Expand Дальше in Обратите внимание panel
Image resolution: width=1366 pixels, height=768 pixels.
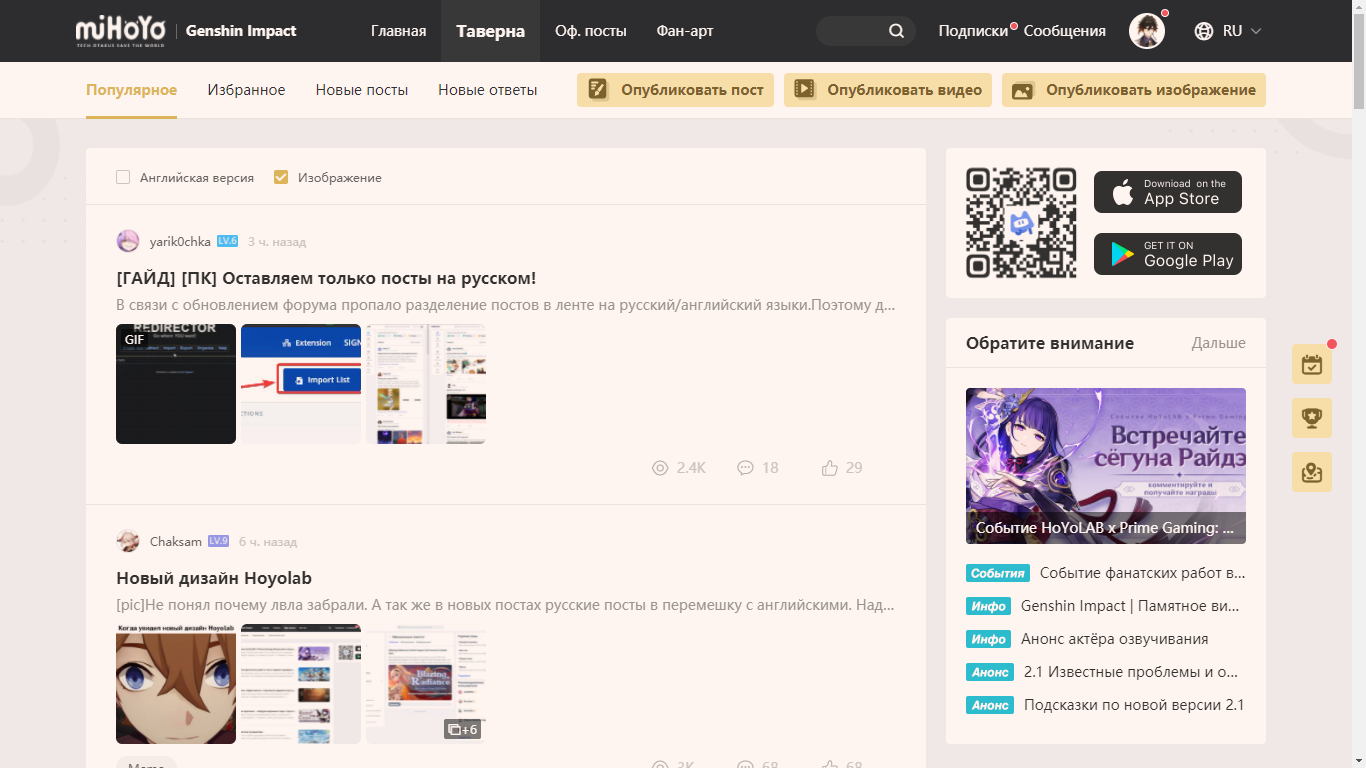pyautogui.click(x=1218, y=343)
